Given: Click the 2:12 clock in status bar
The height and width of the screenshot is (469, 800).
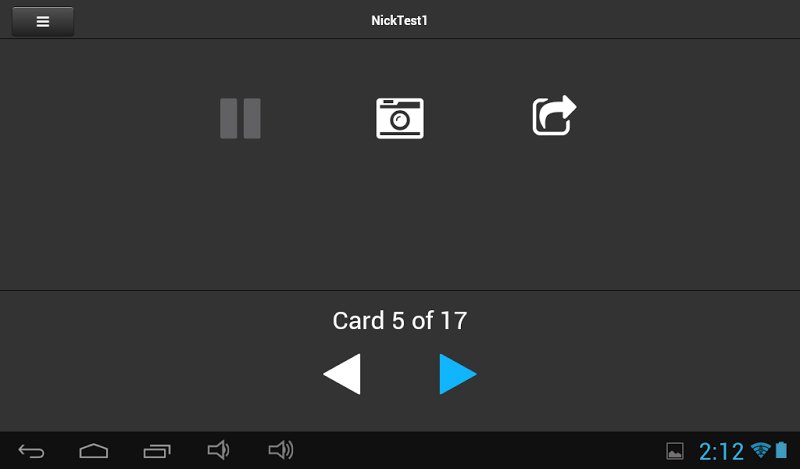Looking at the screenshot, I should 721,452.
